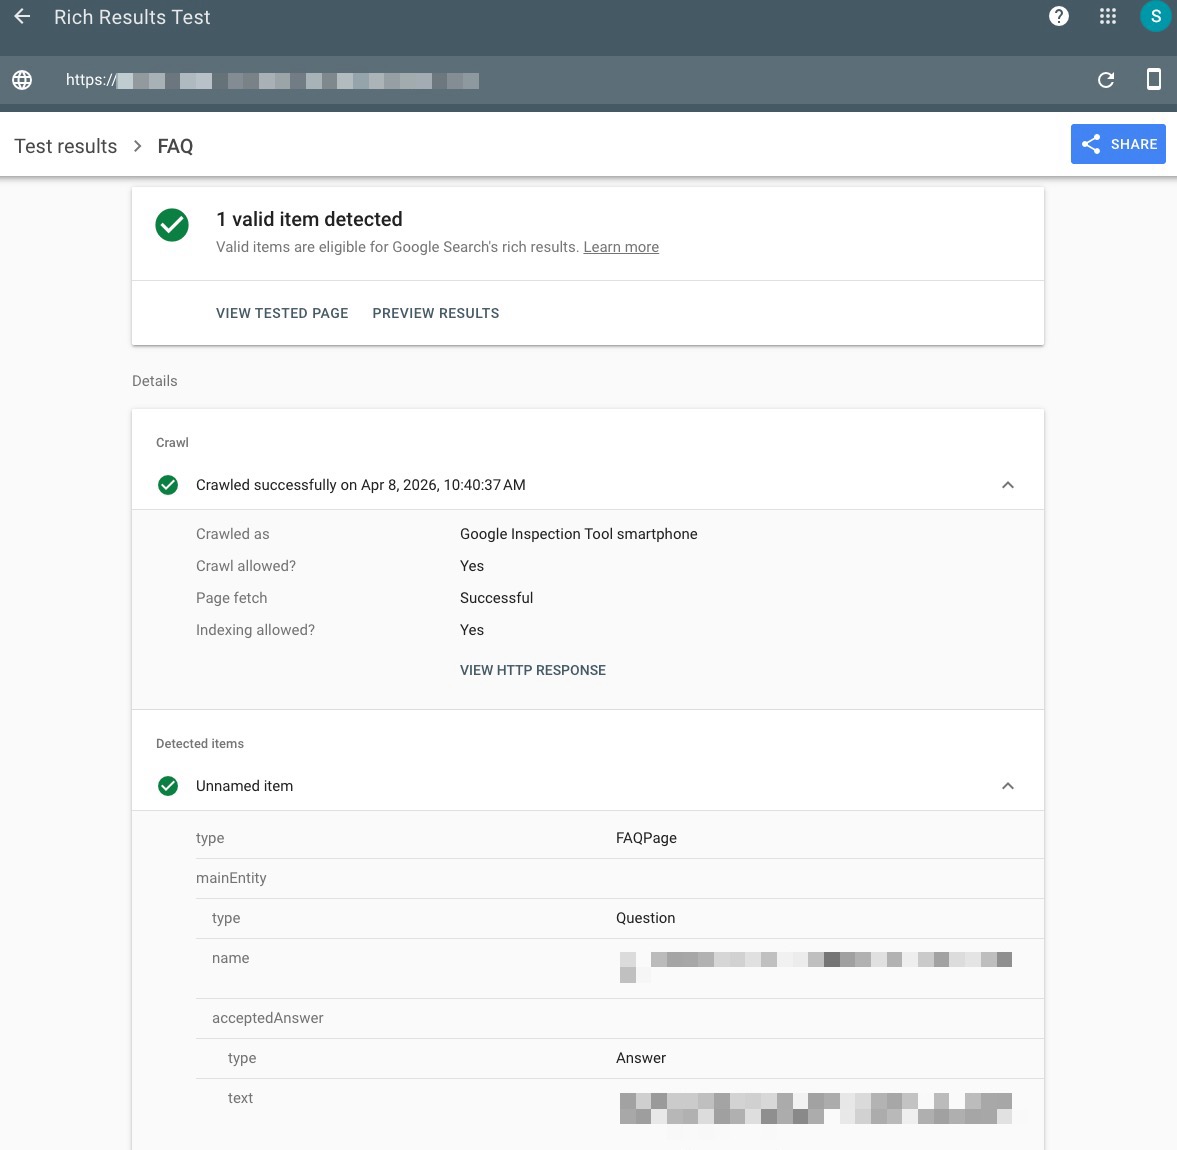The width and height of the screenshot is (1177, 1150).
Task: Click the '1 valid item detected' heading
Action: click(309, 219)
